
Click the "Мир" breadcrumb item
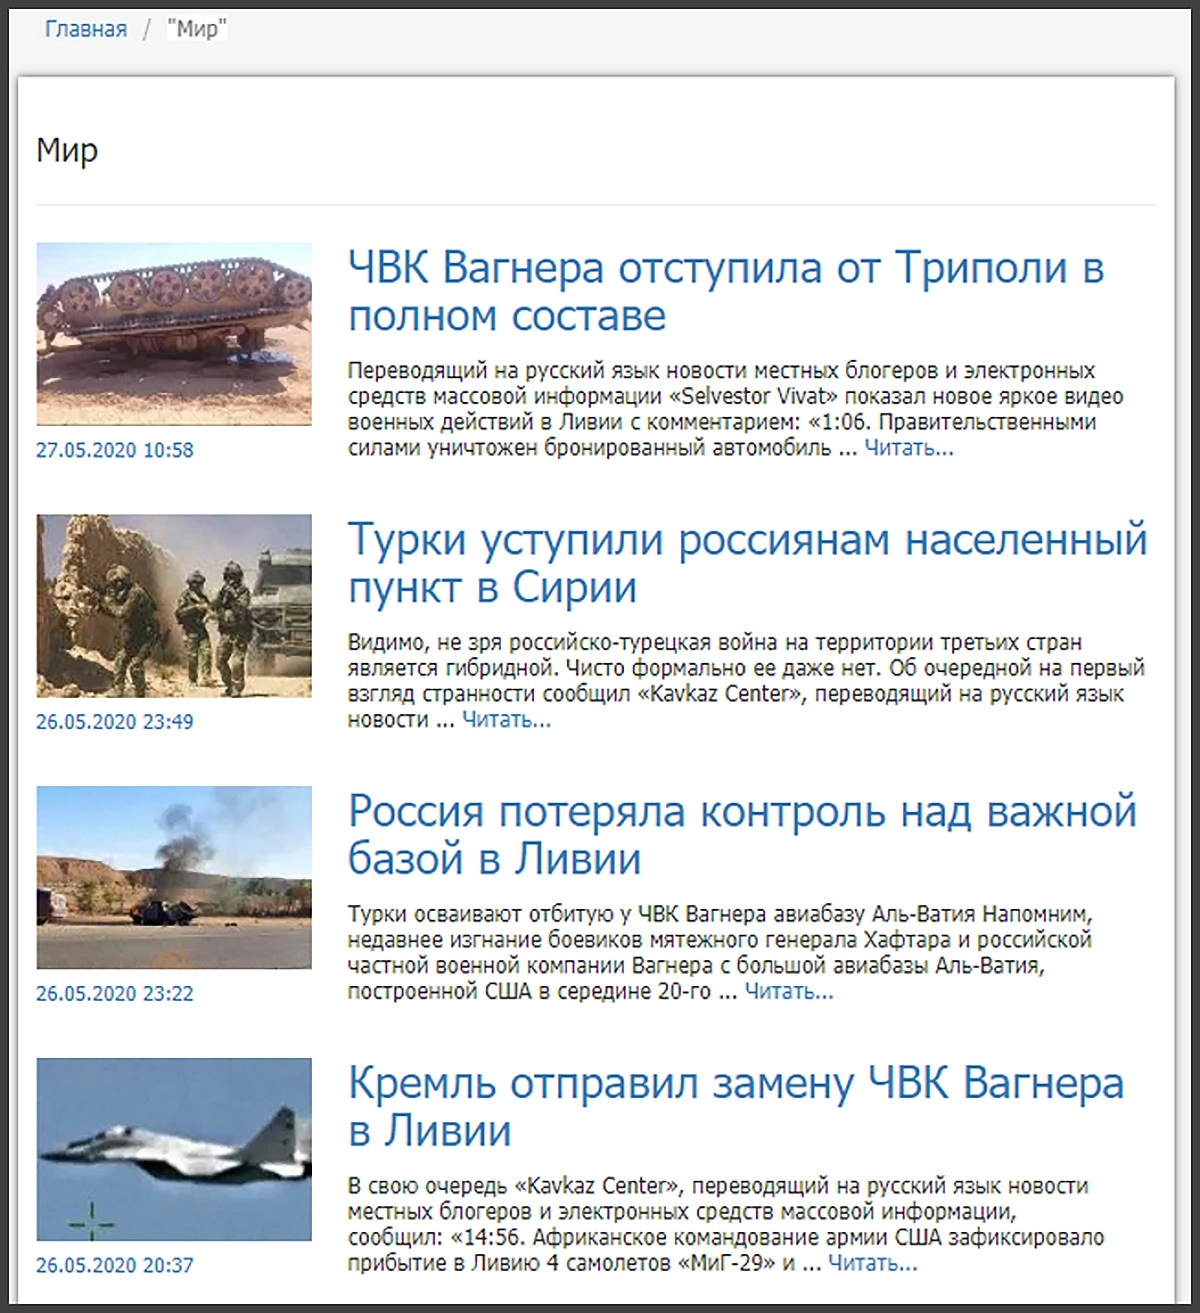coord(197,29)
